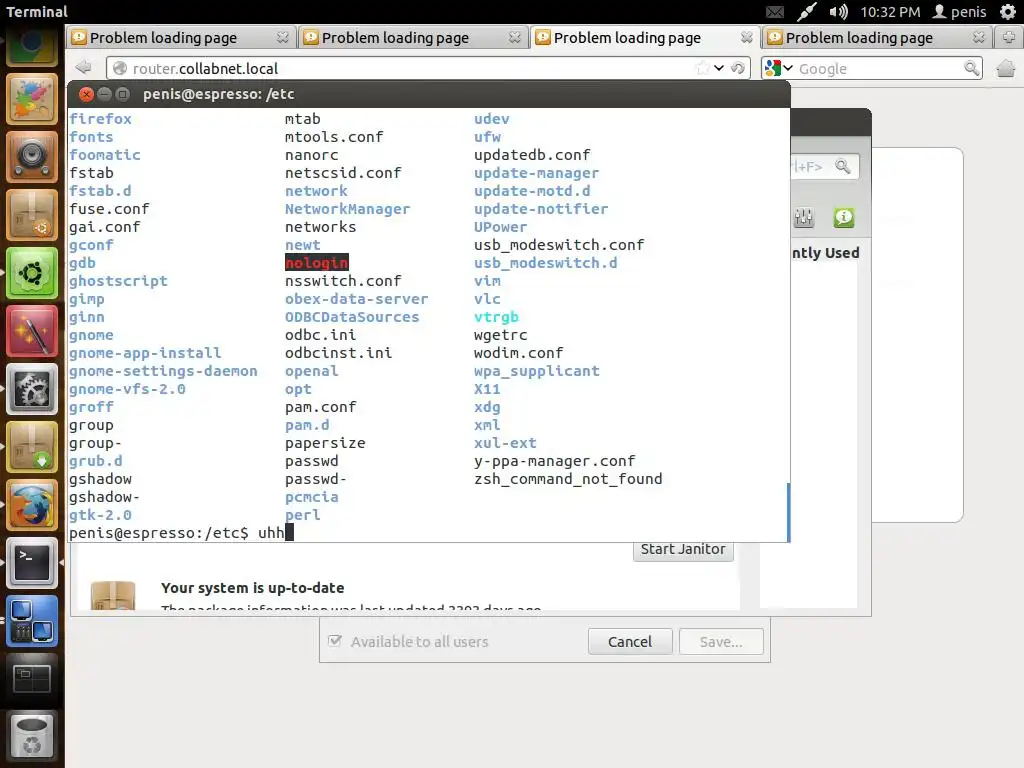Open the blue remote desktop monitors icon
The image size is (1024, 768).
(x=31, y=621)
